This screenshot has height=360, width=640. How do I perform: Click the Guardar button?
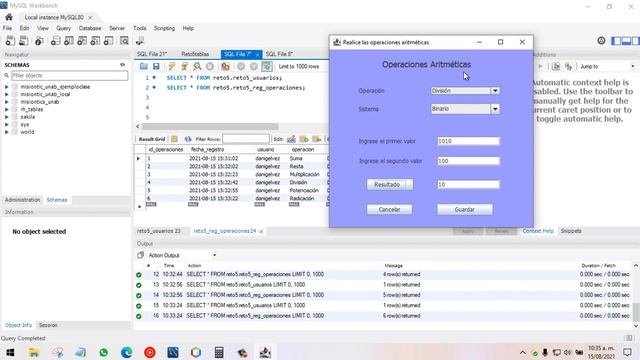click(x=464, y=209)
